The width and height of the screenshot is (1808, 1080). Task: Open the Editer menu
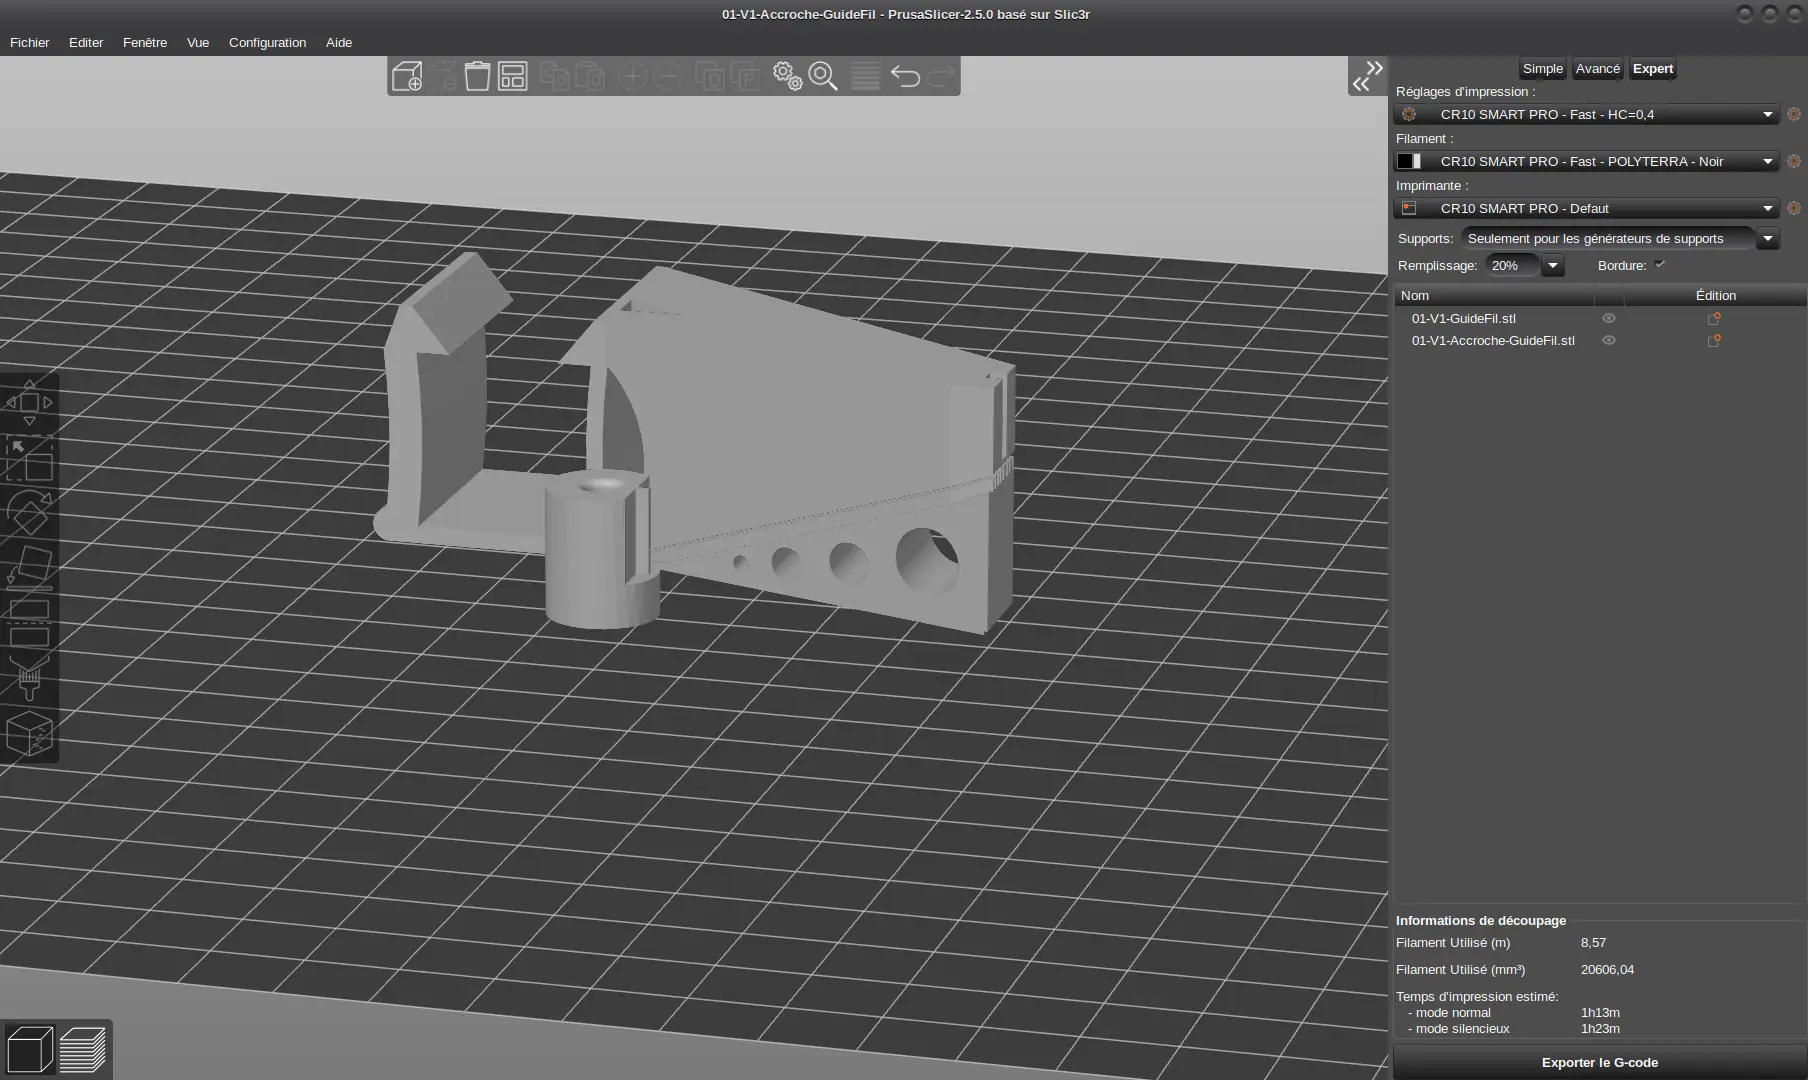(86, 42)
